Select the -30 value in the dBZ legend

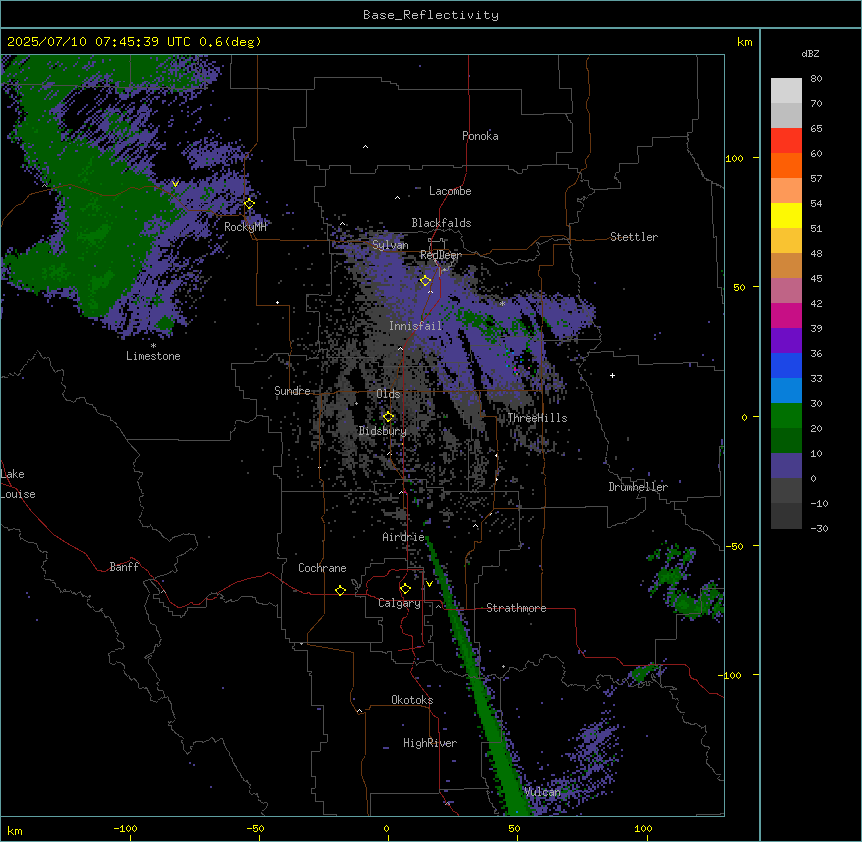(819, 528)
